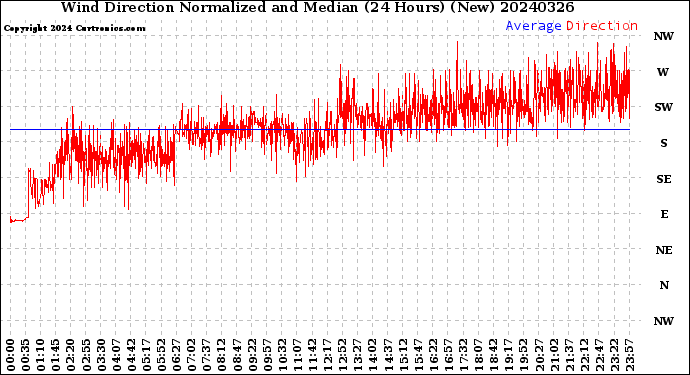Click the 14:37 time label
The image size is (690, 375).
click(x=388, y=355)
